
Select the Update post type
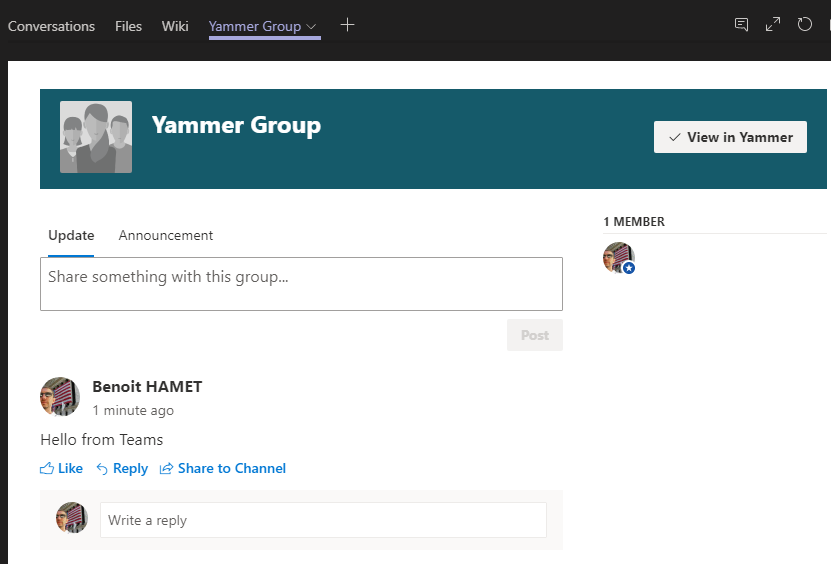point(71,236)
